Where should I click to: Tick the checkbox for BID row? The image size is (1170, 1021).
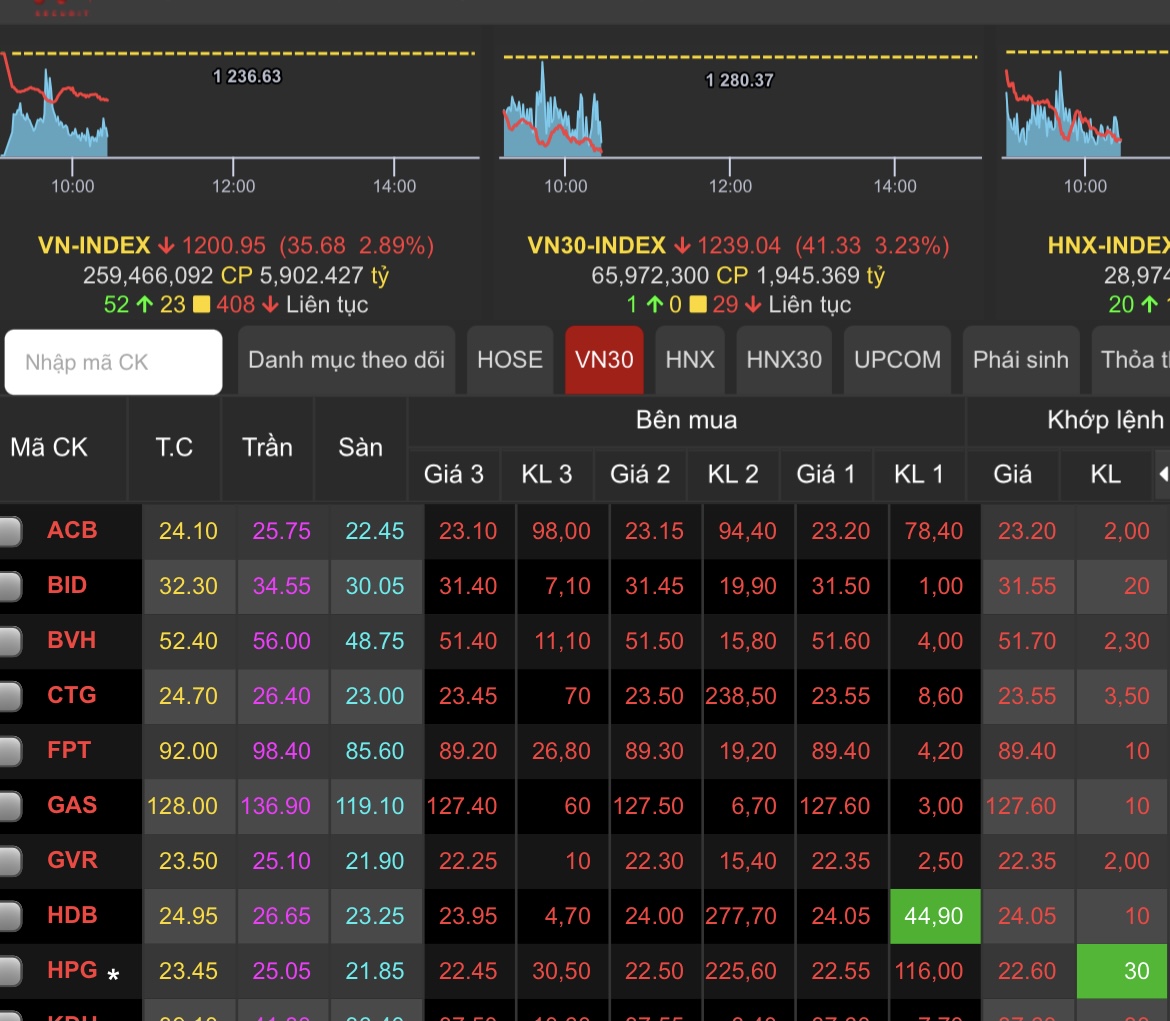pos(10,586)
